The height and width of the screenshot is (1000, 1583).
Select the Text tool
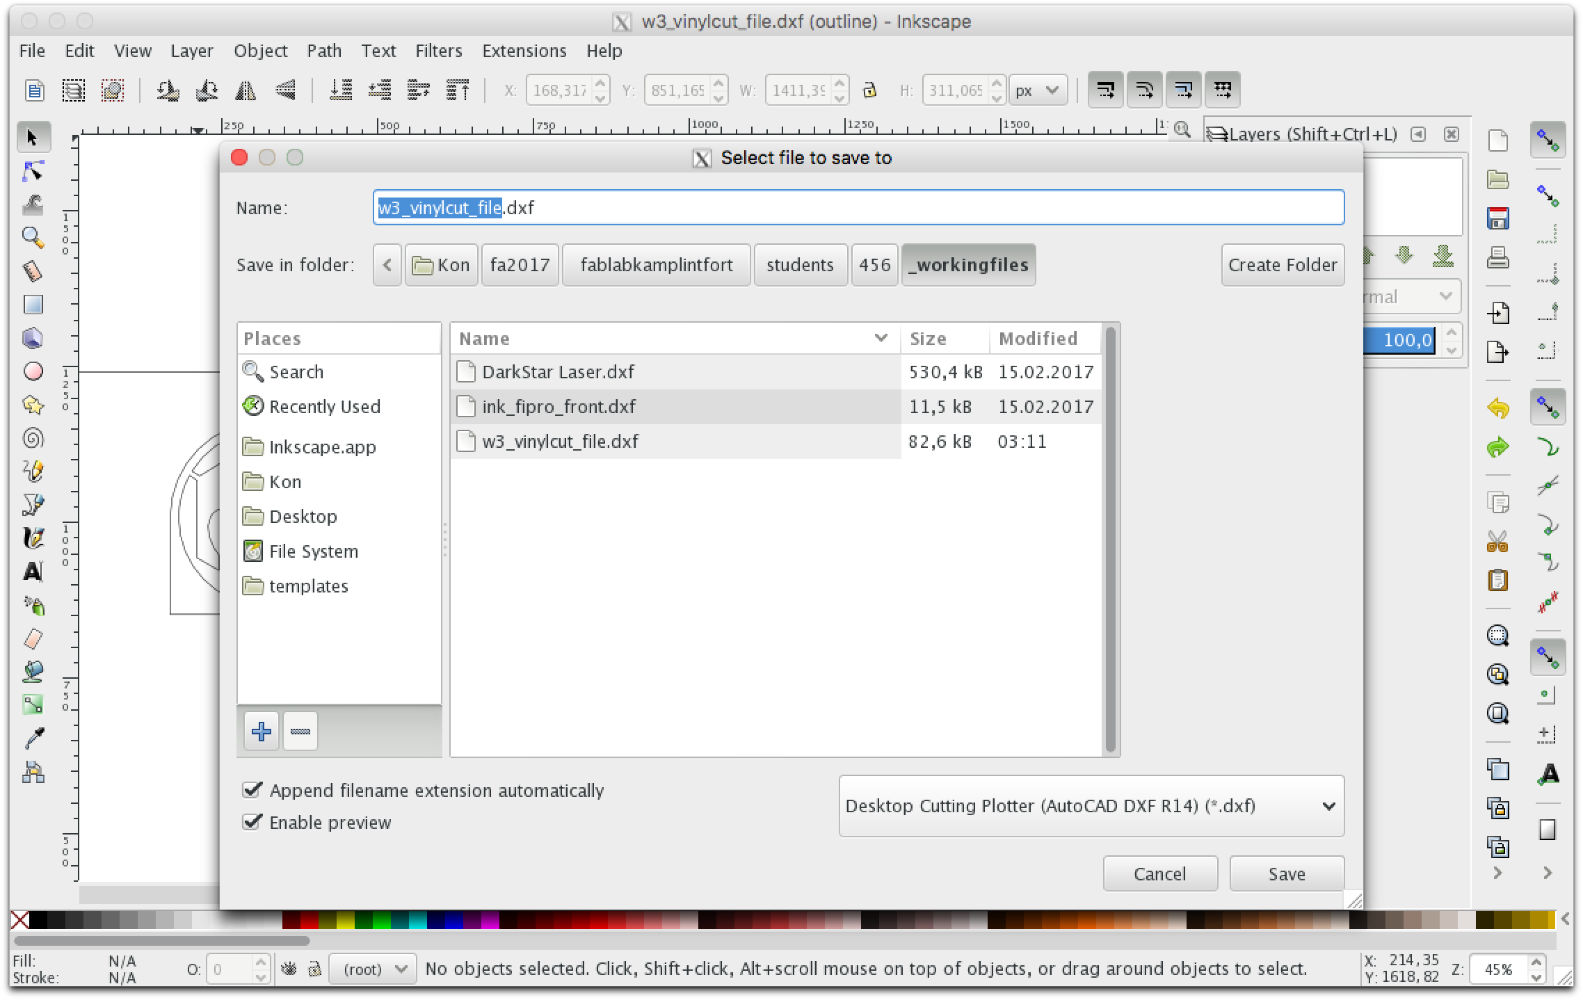point(33,571)
